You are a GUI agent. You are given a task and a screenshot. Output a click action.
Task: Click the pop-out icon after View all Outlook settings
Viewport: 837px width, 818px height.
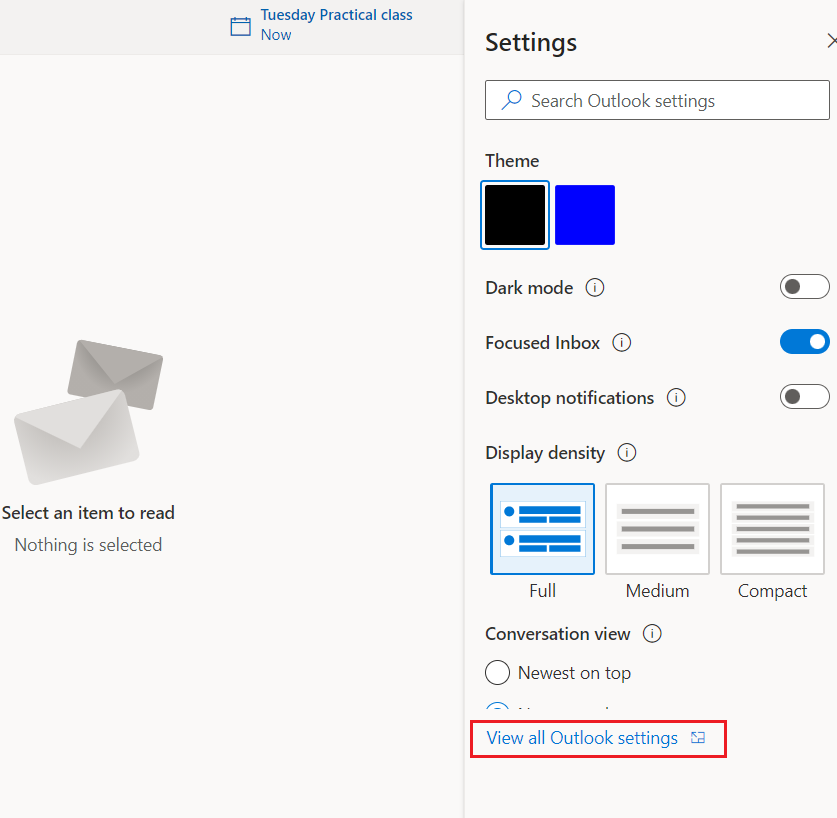point(698,738)
